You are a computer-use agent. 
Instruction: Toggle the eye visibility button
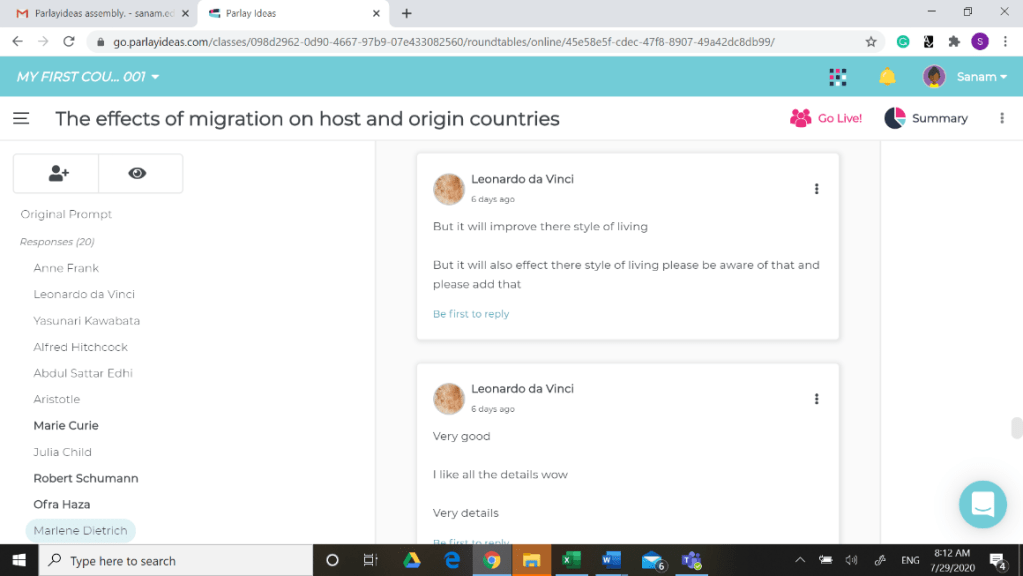(138, 173)
